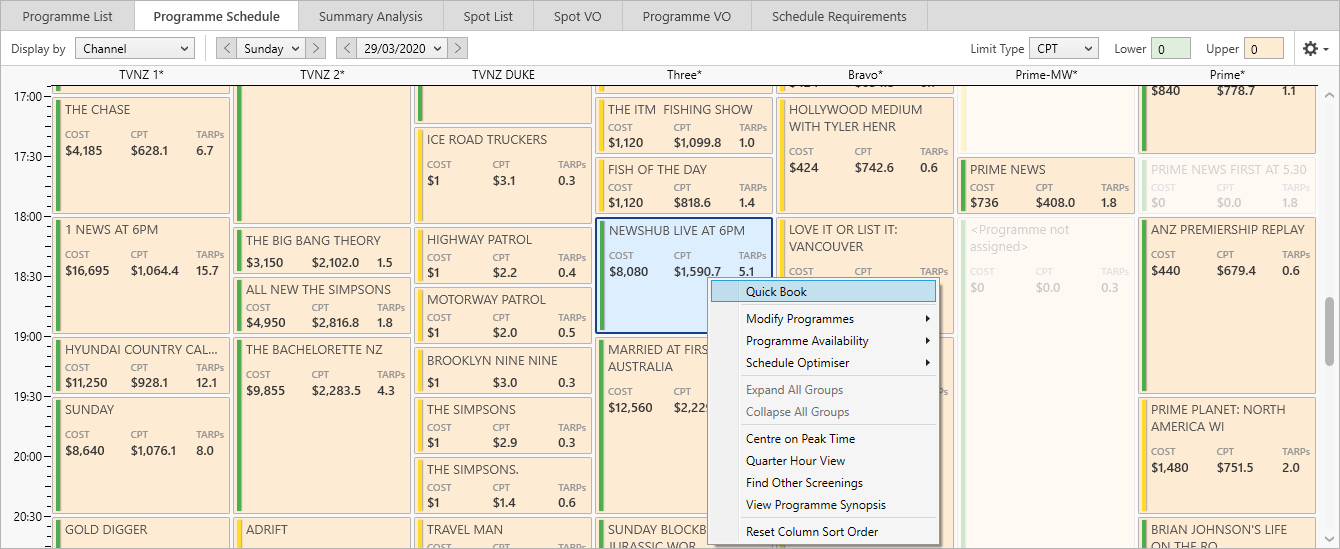Switch to the Spot List tab
This screenshot has width=1340, height=549.
pyautogui.click(x=488, y=16)
